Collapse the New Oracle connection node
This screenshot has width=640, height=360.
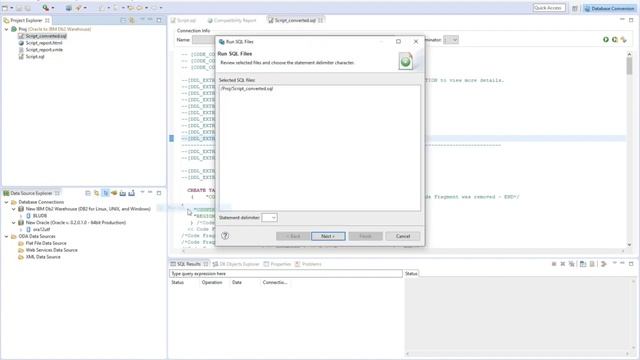(14, 223)
